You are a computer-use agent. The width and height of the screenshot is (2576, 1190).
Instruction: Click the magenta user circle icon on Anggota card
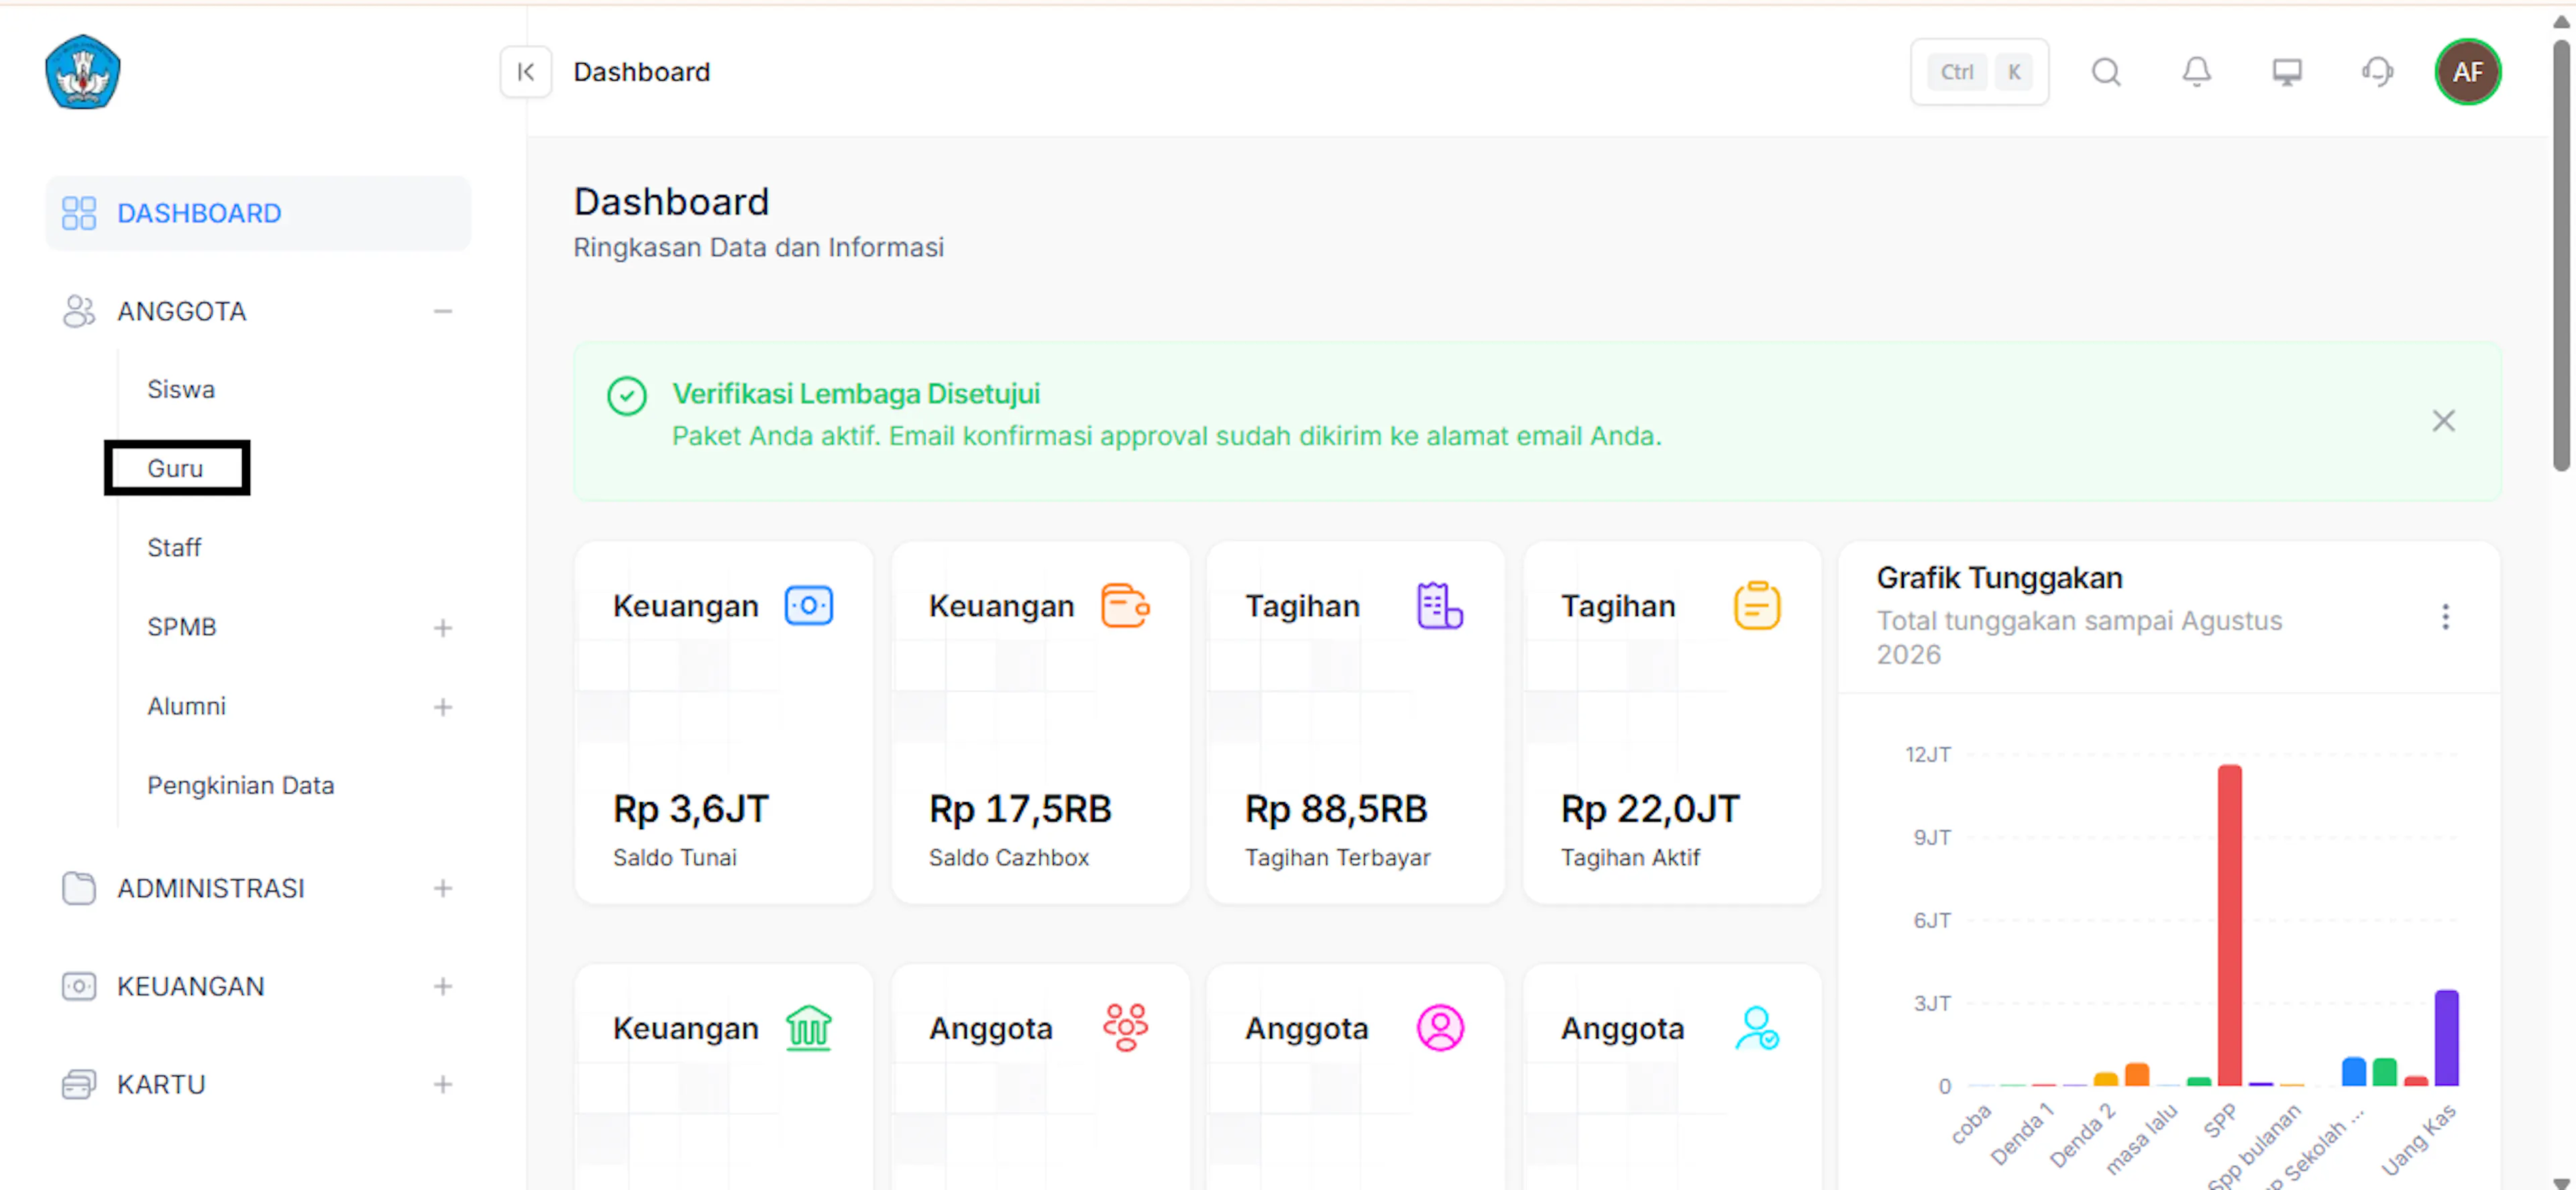[x=1440, y=1028]
